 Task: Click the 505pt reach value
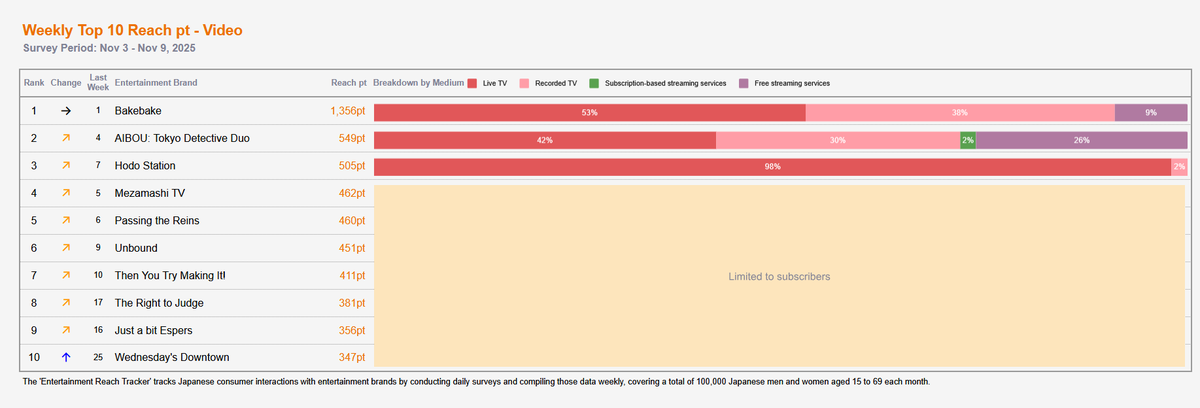point(352,167)
